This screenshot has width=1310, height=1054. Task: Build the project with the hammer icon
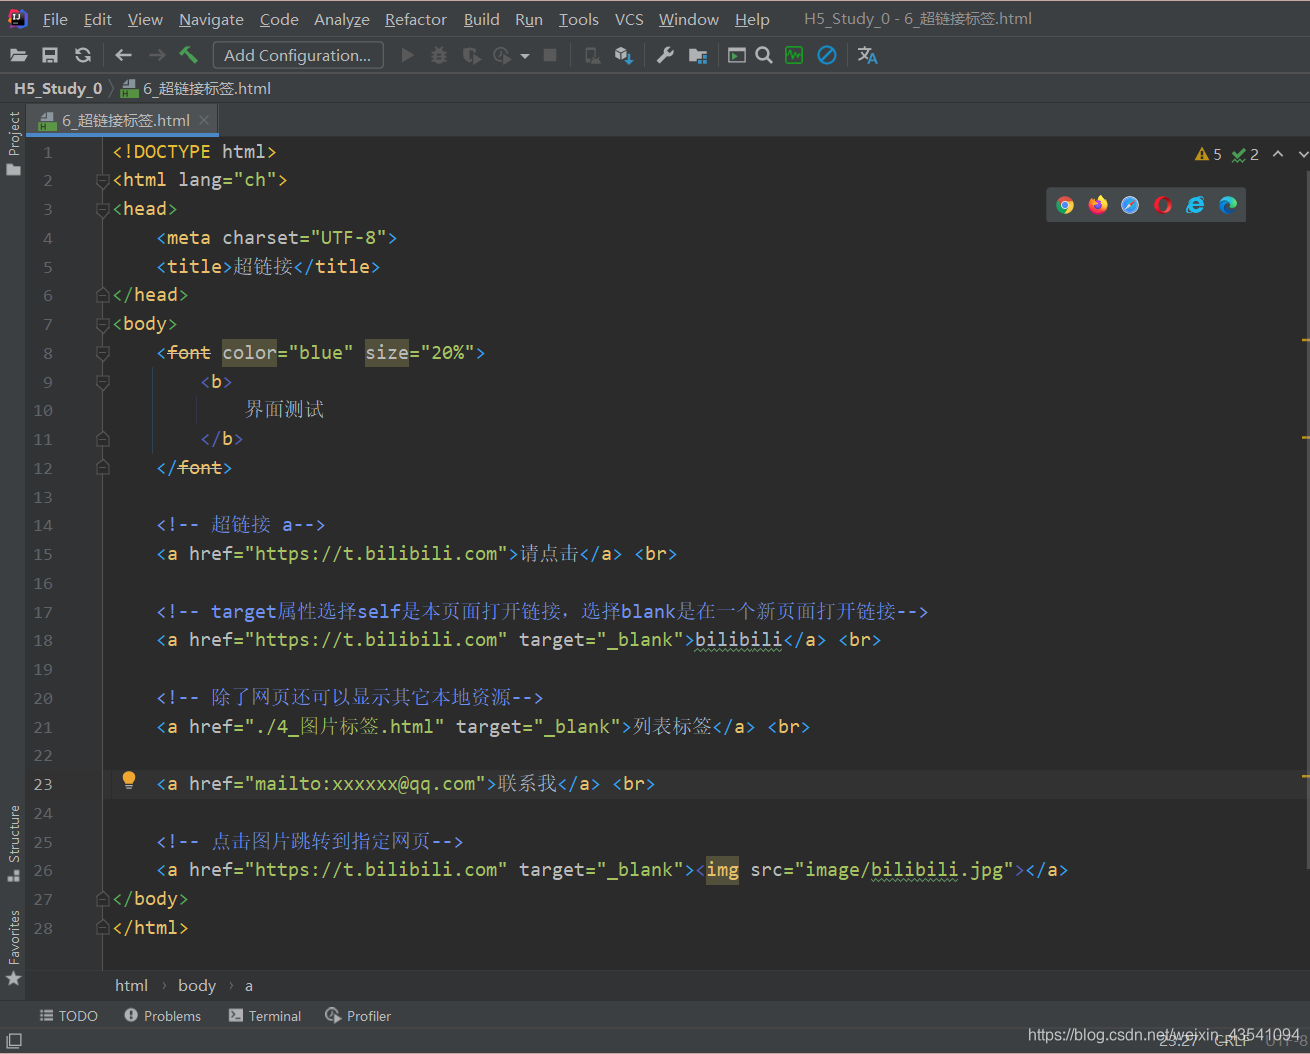188,55
